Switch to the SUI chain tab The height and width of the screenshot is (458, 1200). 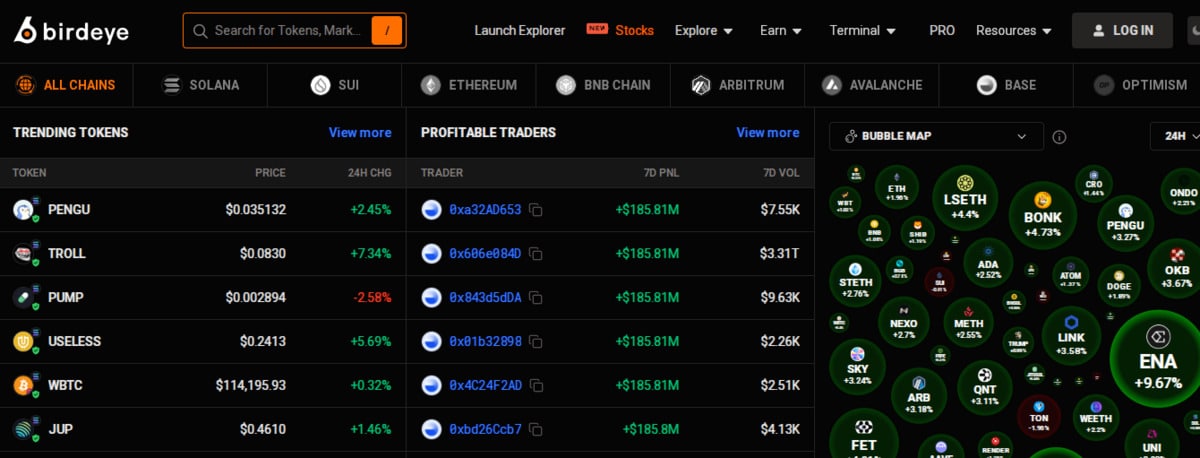[x=334, y=85]
